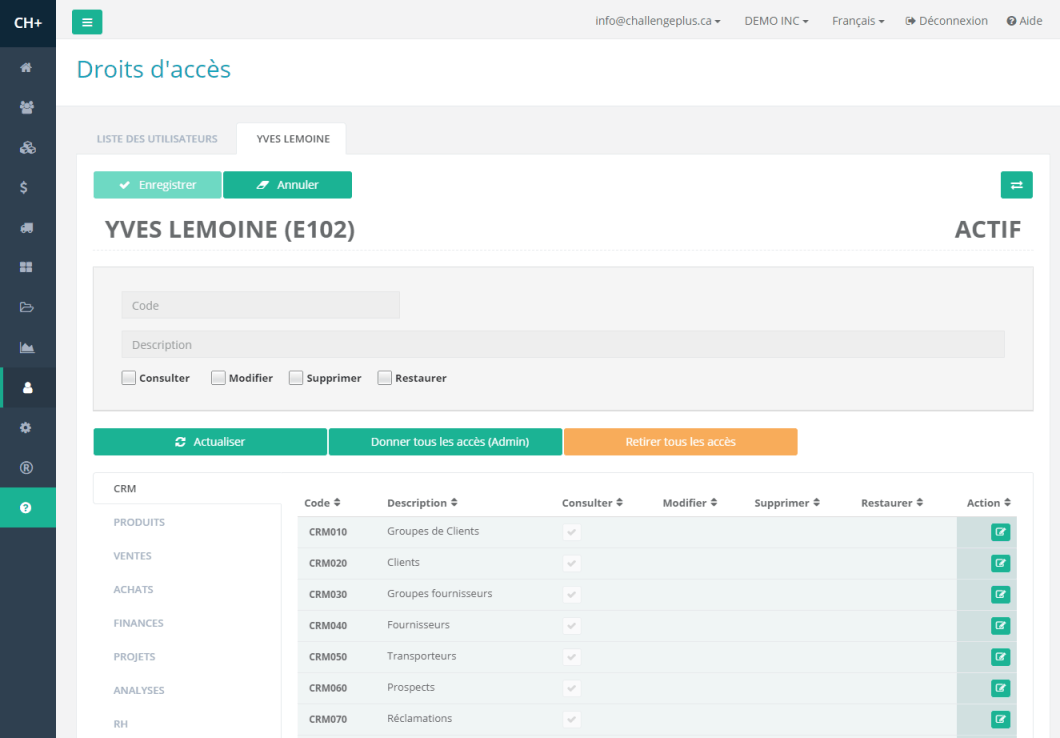Check the Consulter checkbox in the filter
Viewport: 1060px width, 738px height.
(x=128, y=378)
